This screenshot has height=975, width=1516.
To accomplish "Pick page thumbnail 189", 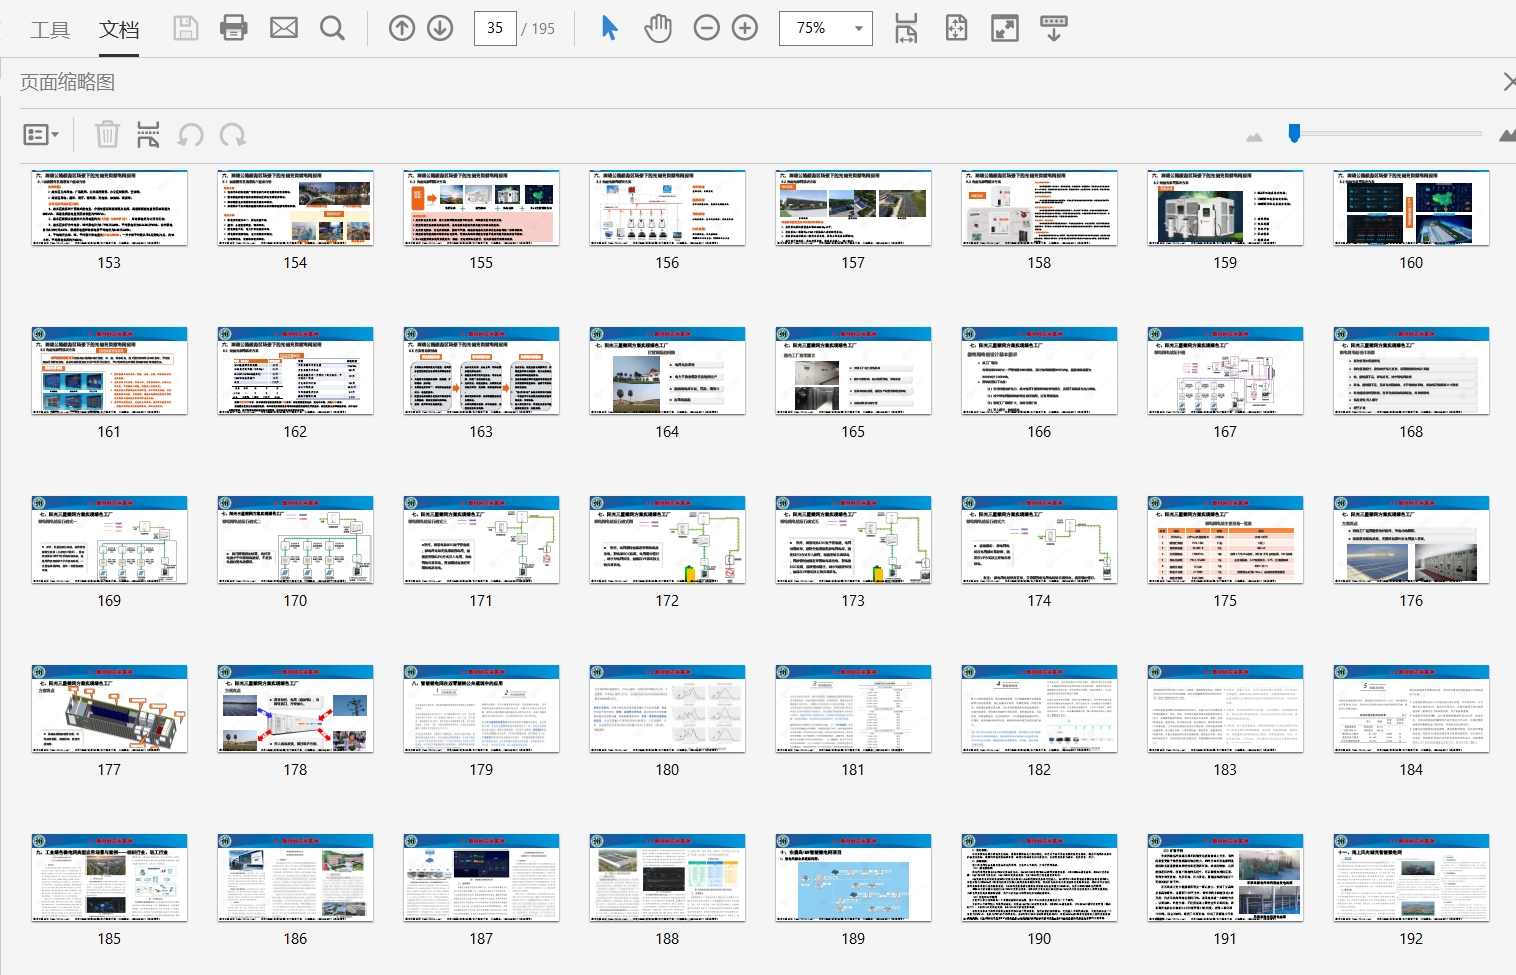I will pos(853,878).
